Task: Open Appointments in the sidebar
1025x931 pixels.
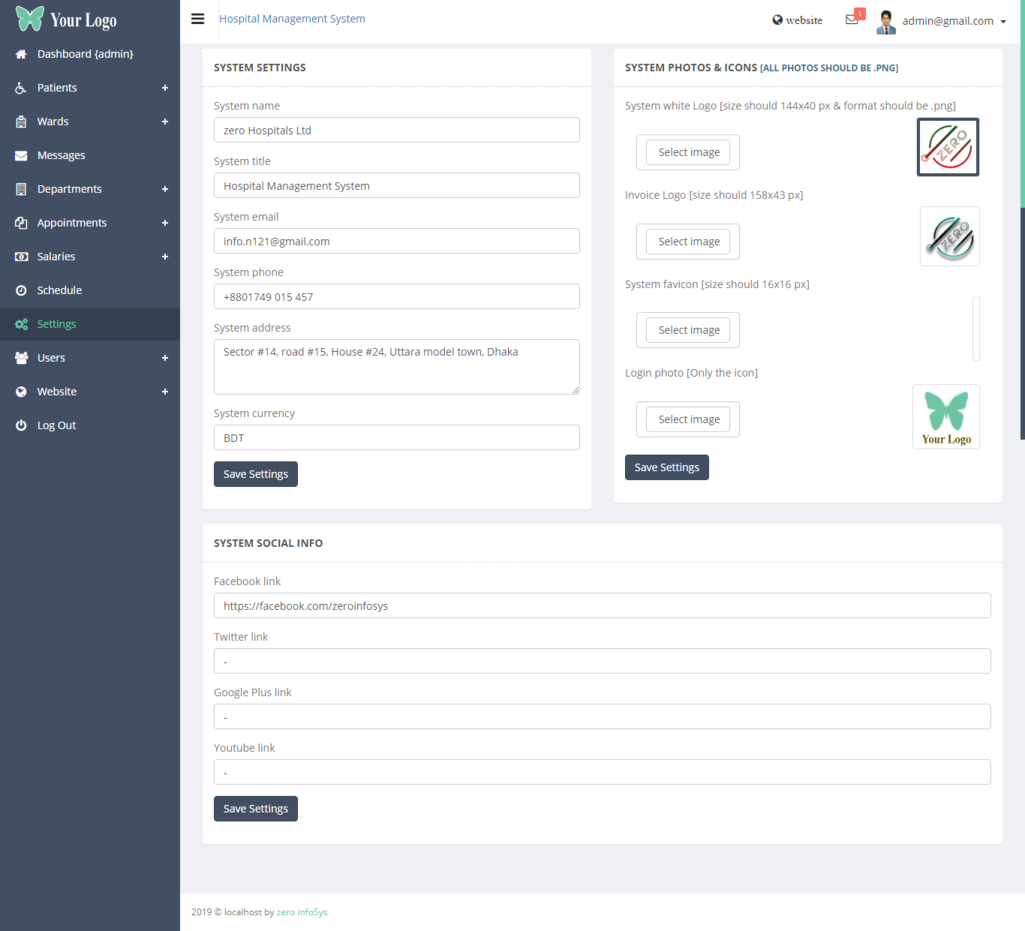Action: pos(72,223)
